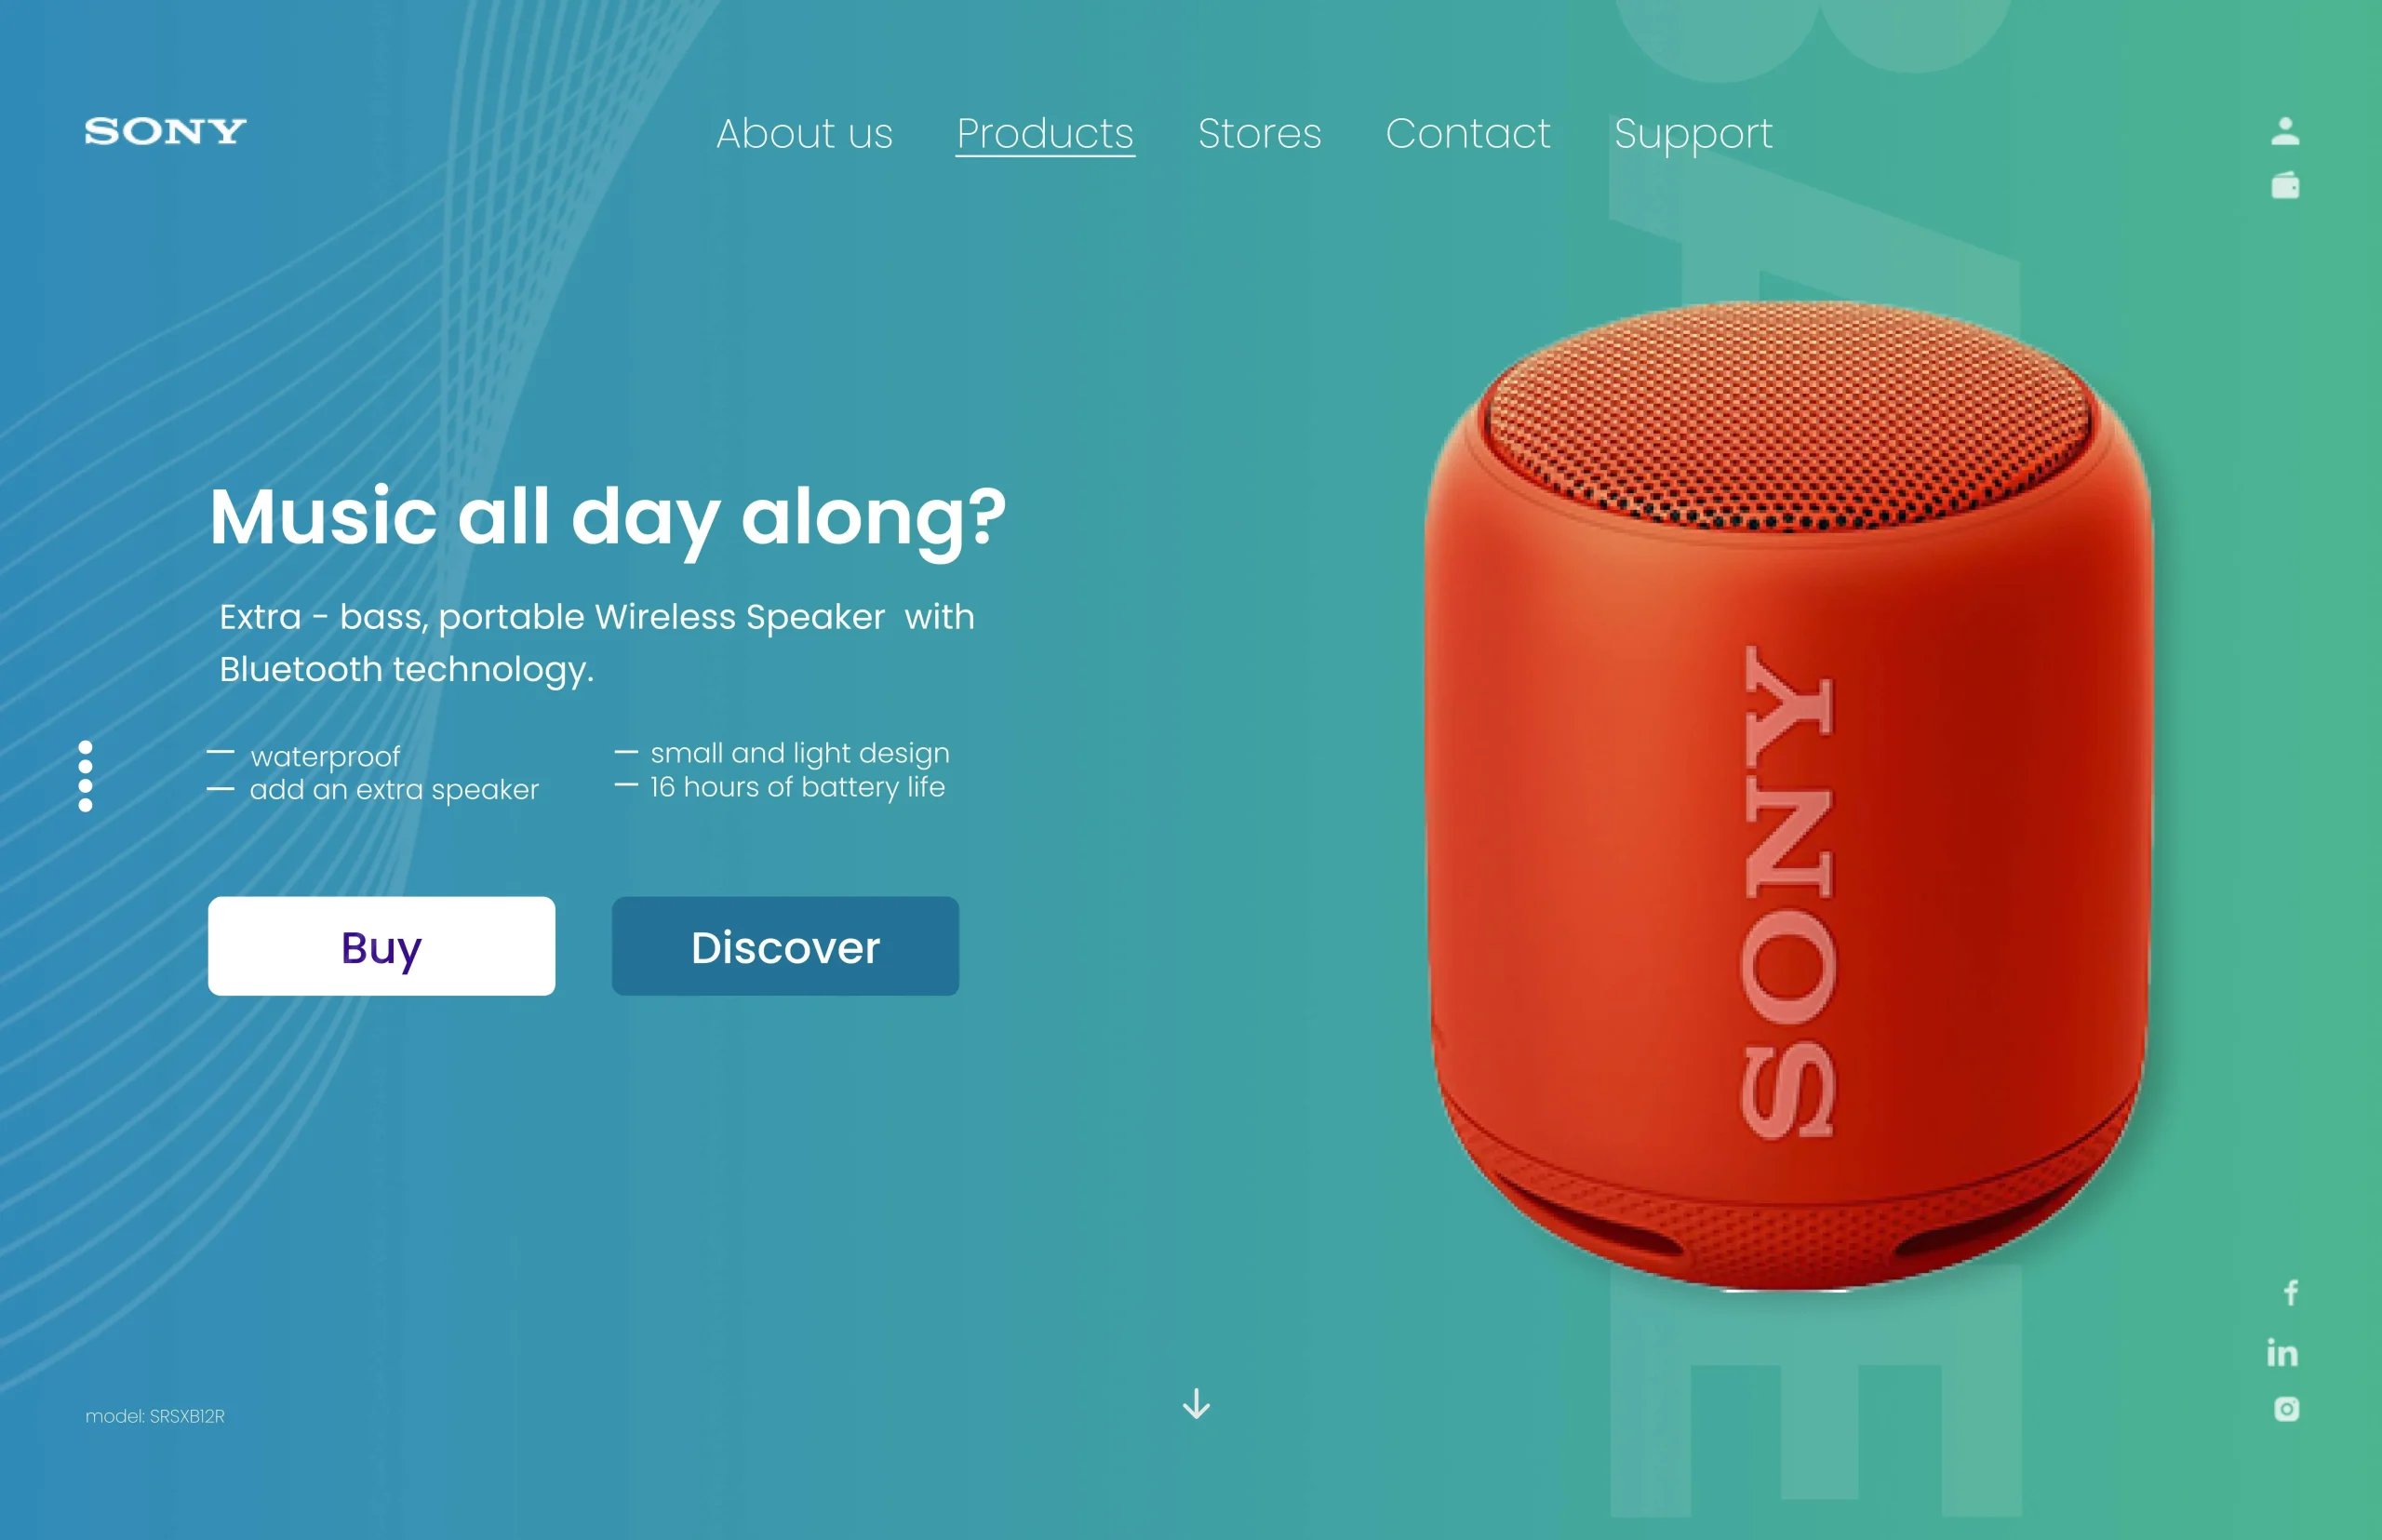The height and width of the screenshot is (1540, 2382).
Task: Open the LinkedIn icon
Action: coord(2282,1352)
